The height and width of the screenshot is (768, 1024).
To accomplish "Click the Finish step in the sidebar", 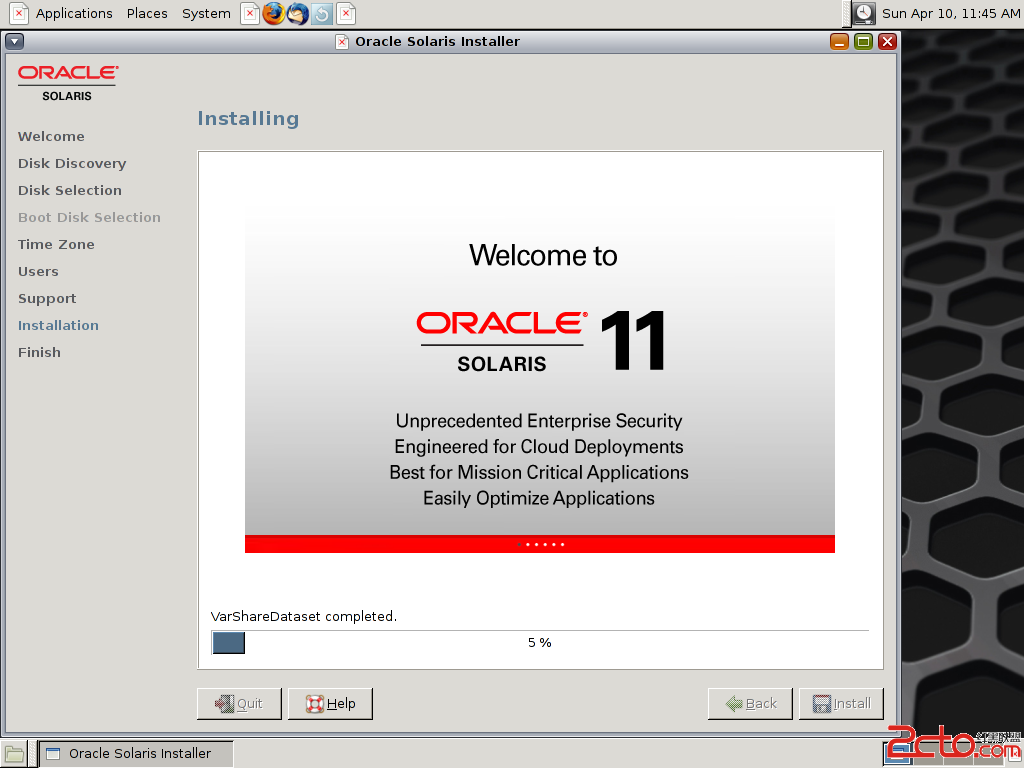I will click(39, 352).
